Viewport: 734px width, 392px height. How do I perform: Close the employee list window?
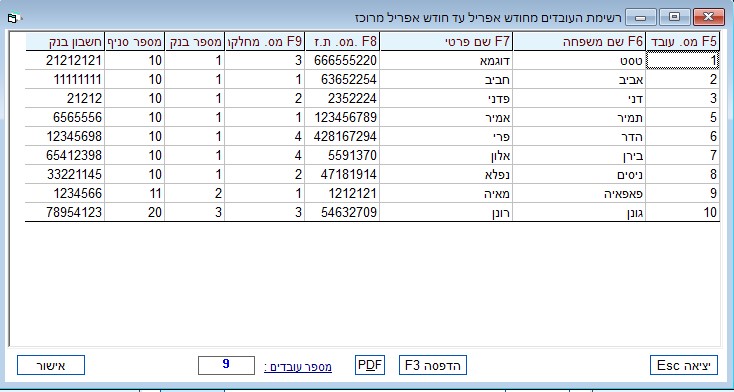tap(708, 17)
